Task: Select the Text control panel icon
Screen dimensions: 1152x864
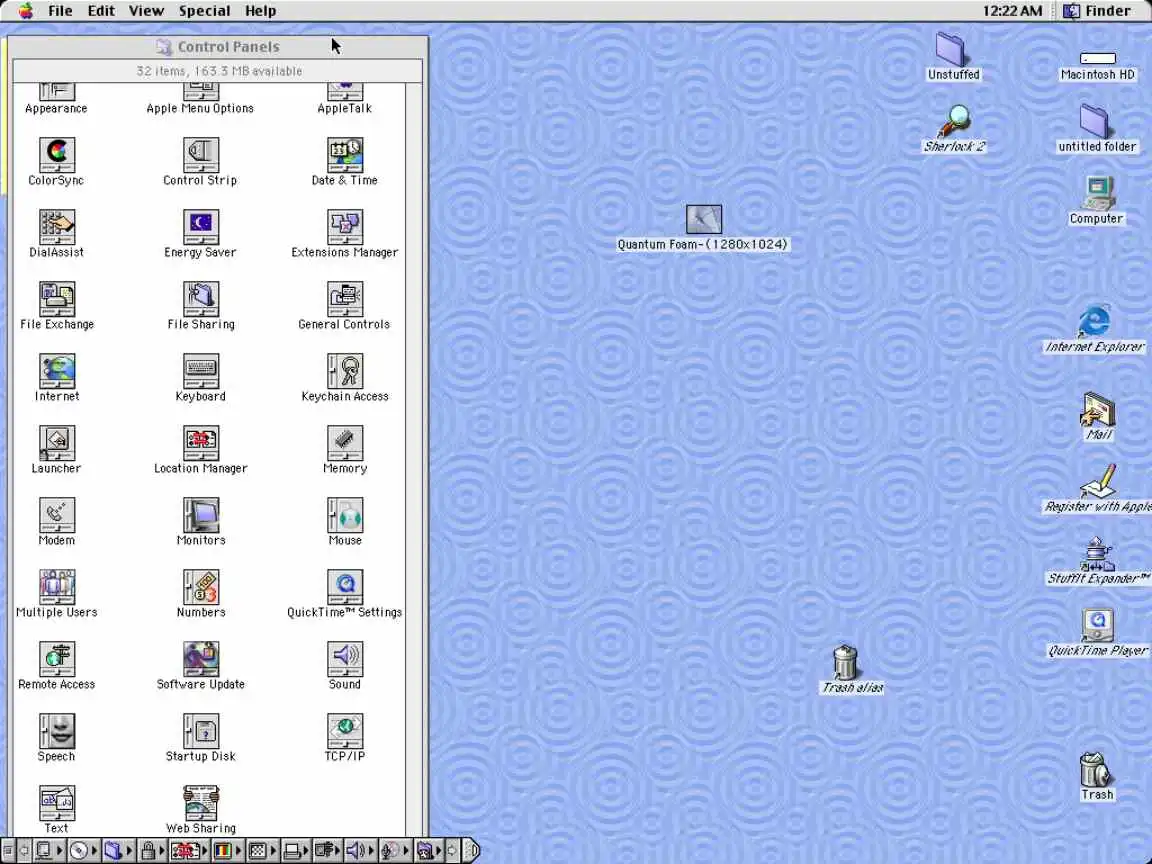Action: [x=57, y=803]
